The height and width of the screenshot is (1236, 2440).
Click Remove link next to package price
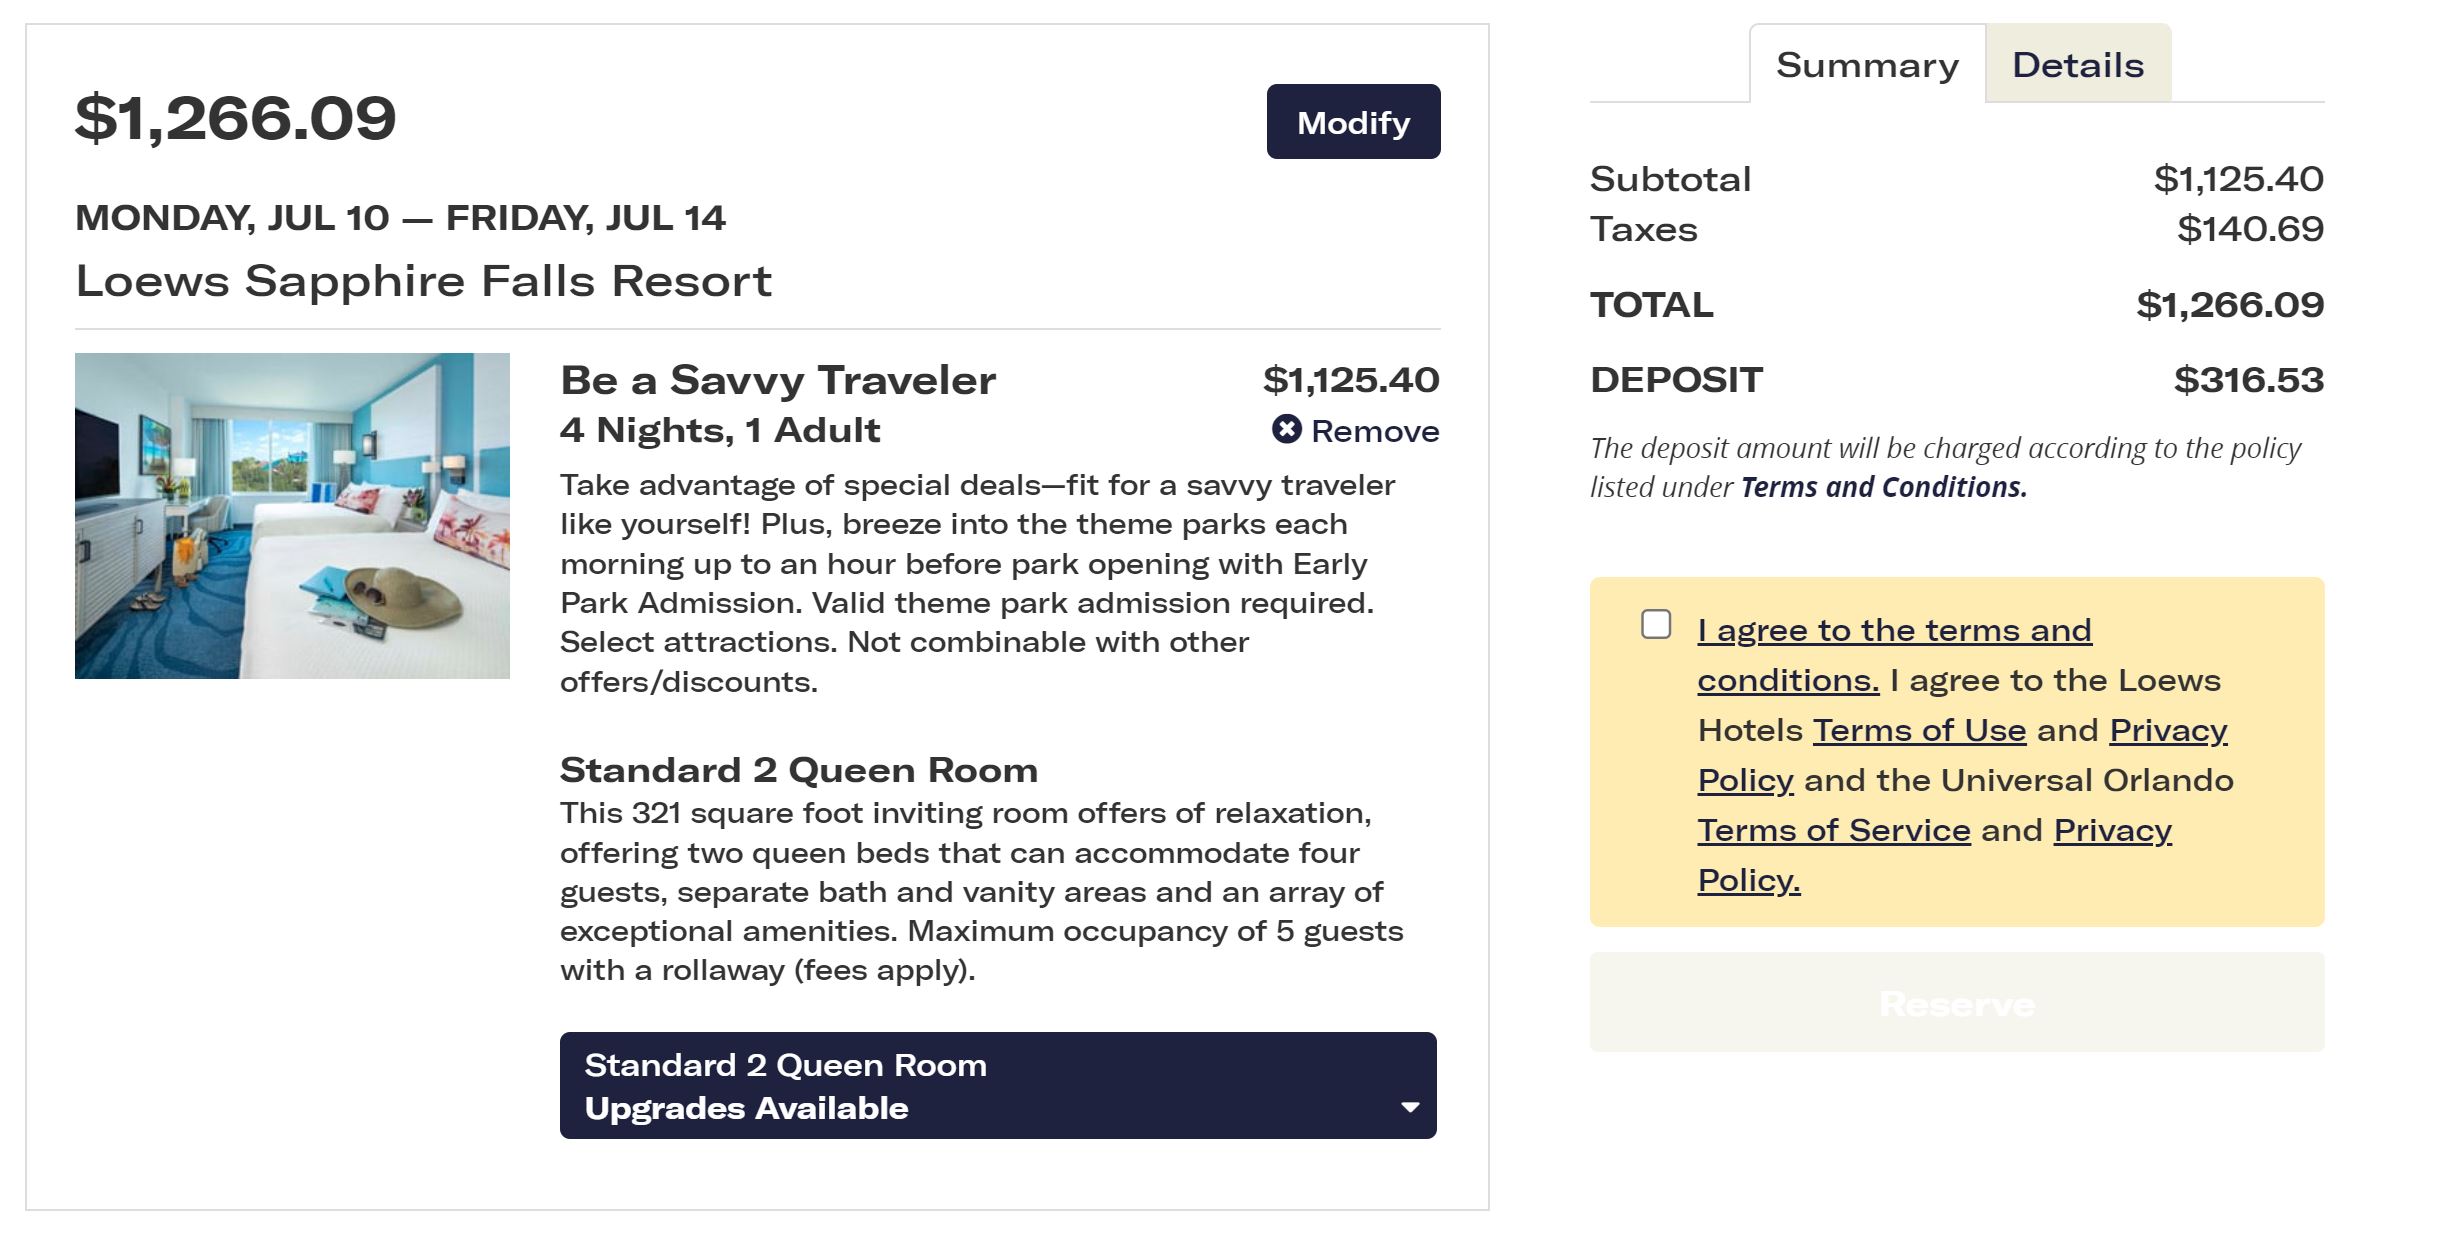[1375, 431]
